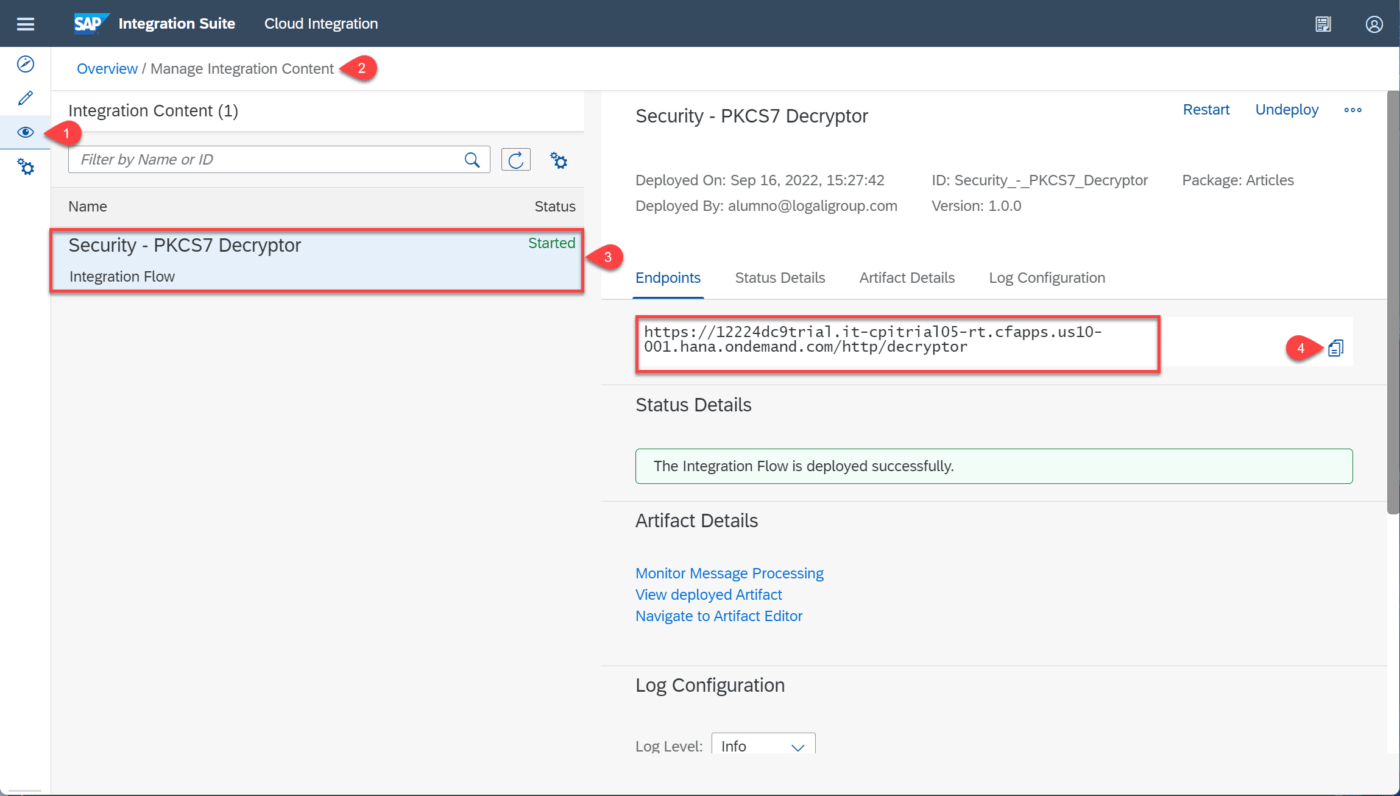Open the Design pencil icon in sidebar
The height and width of the screenshot is (796, 1400).
point(26,98)
